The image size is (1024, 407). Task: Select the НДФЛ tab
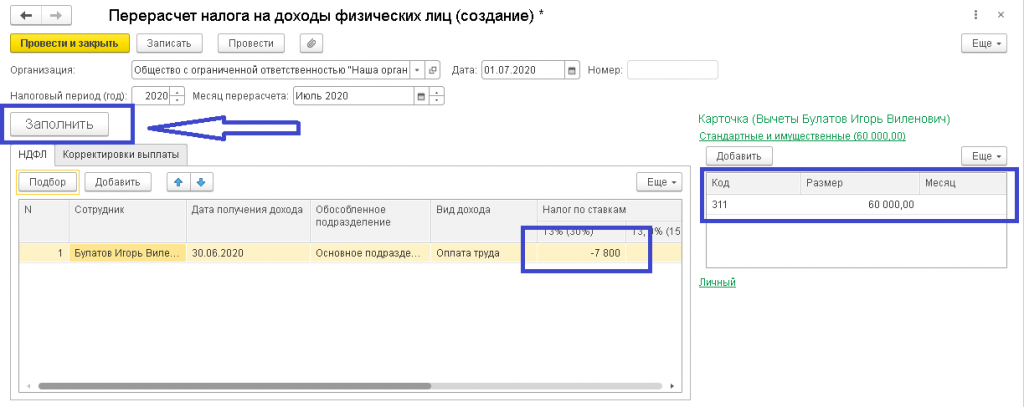tap(32, 154)
